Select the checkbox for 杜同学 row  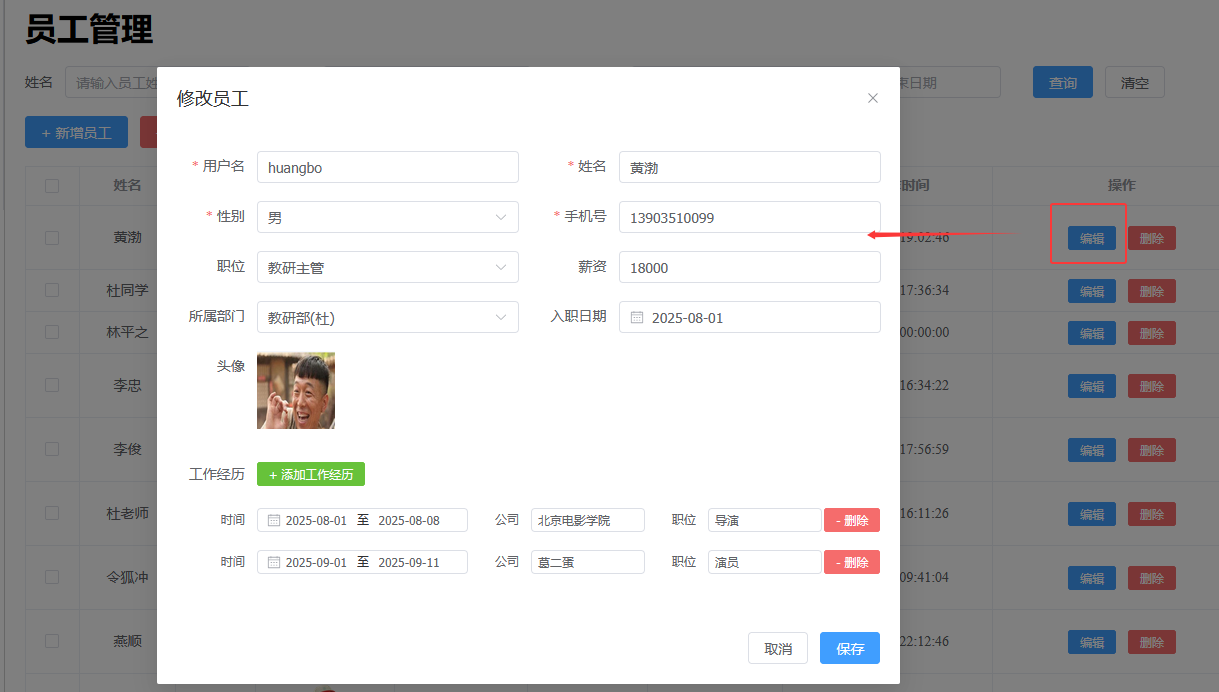[52, 290]
